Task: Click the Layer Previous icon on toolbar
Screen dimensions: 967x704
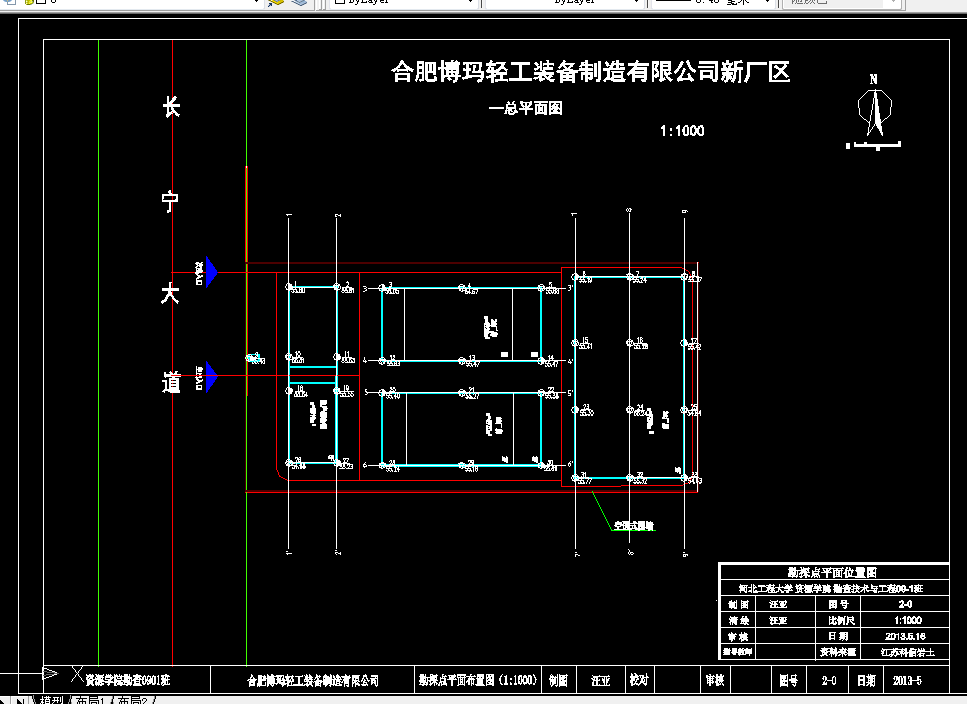Action: (300, 3)
